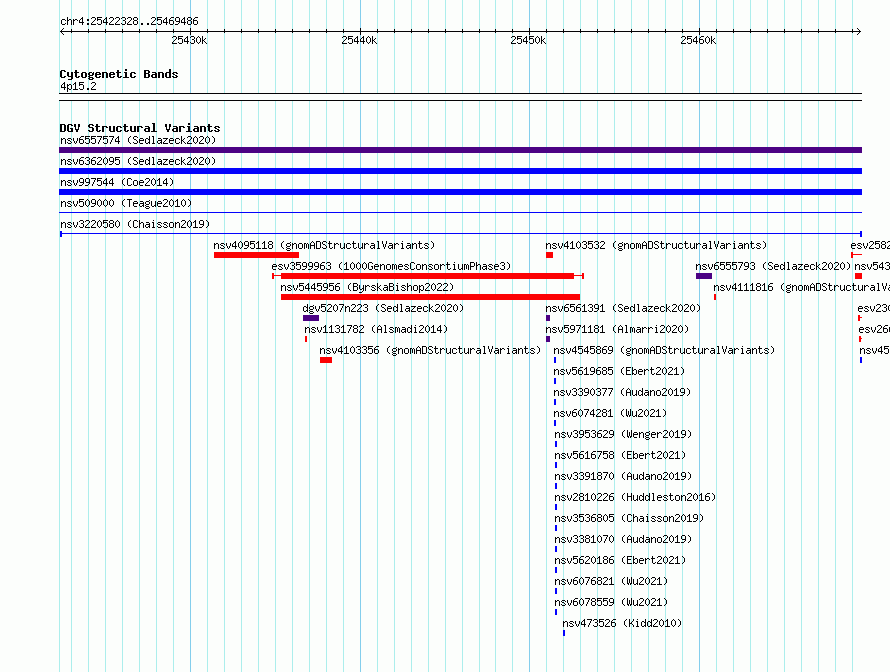
Task: Open the nsv5445956 (ByrskaBishop2022) label
Action: [x=367, y=287]
